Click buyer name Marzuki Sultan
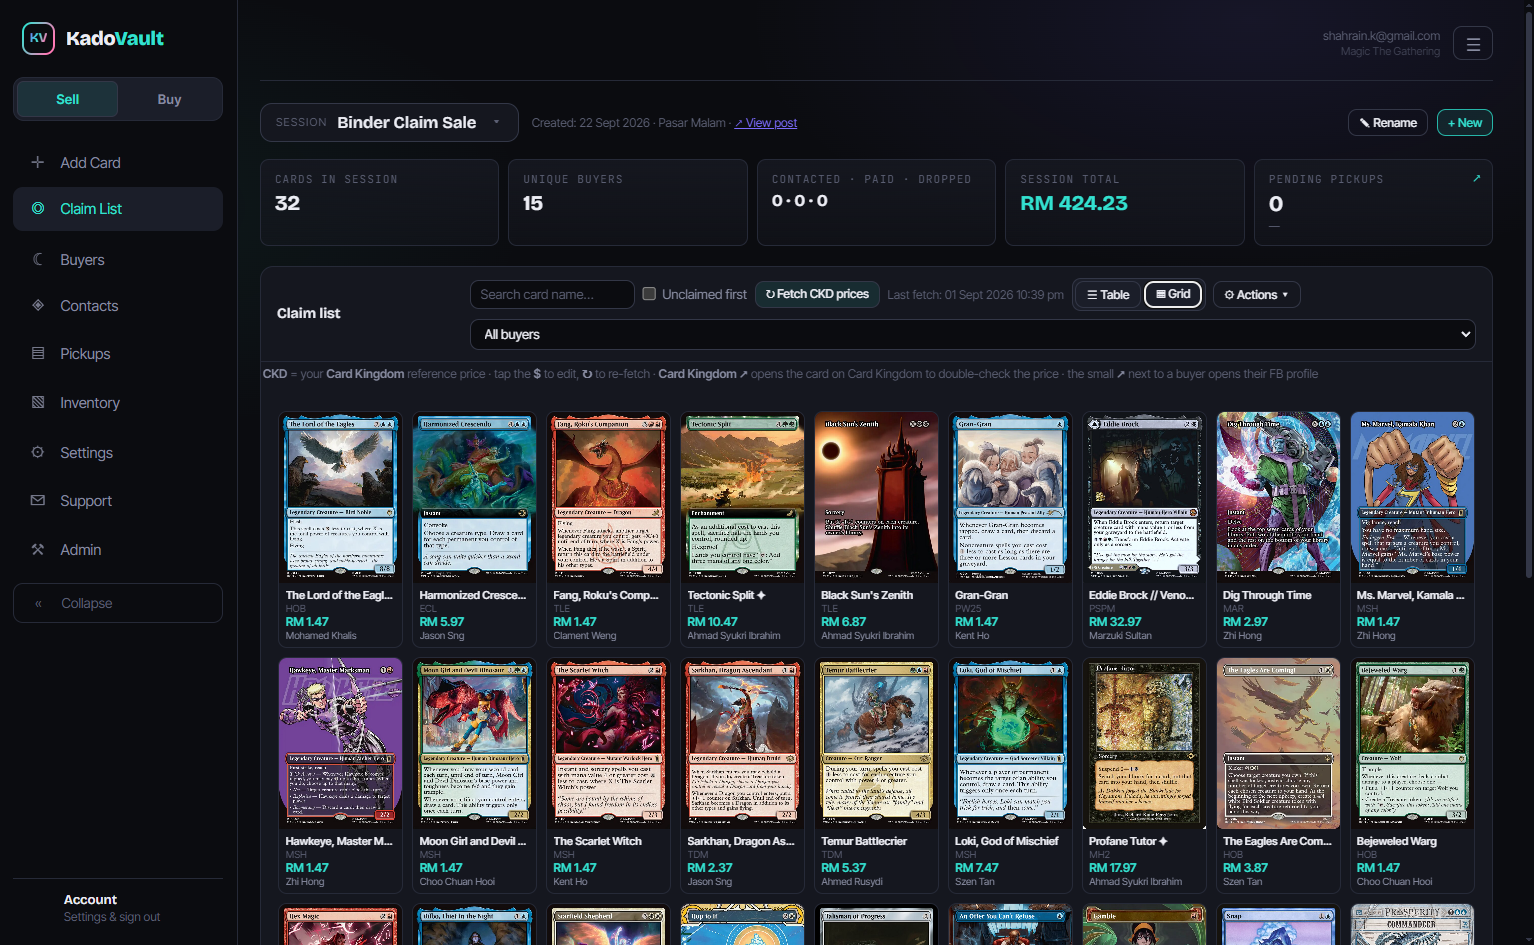 (x=1120, y=636)
